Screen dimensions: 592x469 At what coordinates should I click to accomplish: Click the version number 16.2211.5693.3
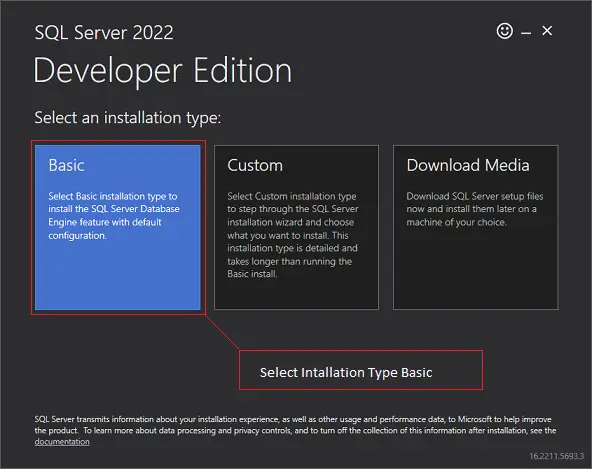557,456
